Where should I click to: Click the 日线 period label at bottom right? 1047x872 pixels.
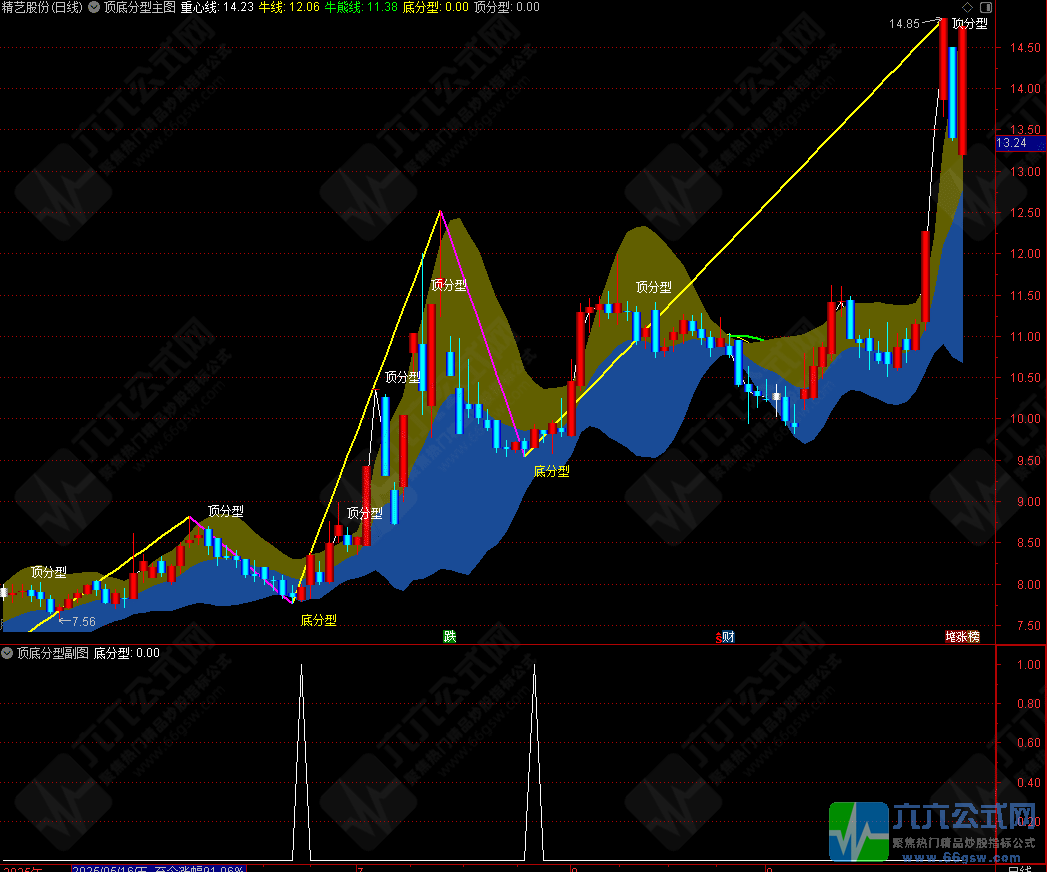coord(1020,868)
